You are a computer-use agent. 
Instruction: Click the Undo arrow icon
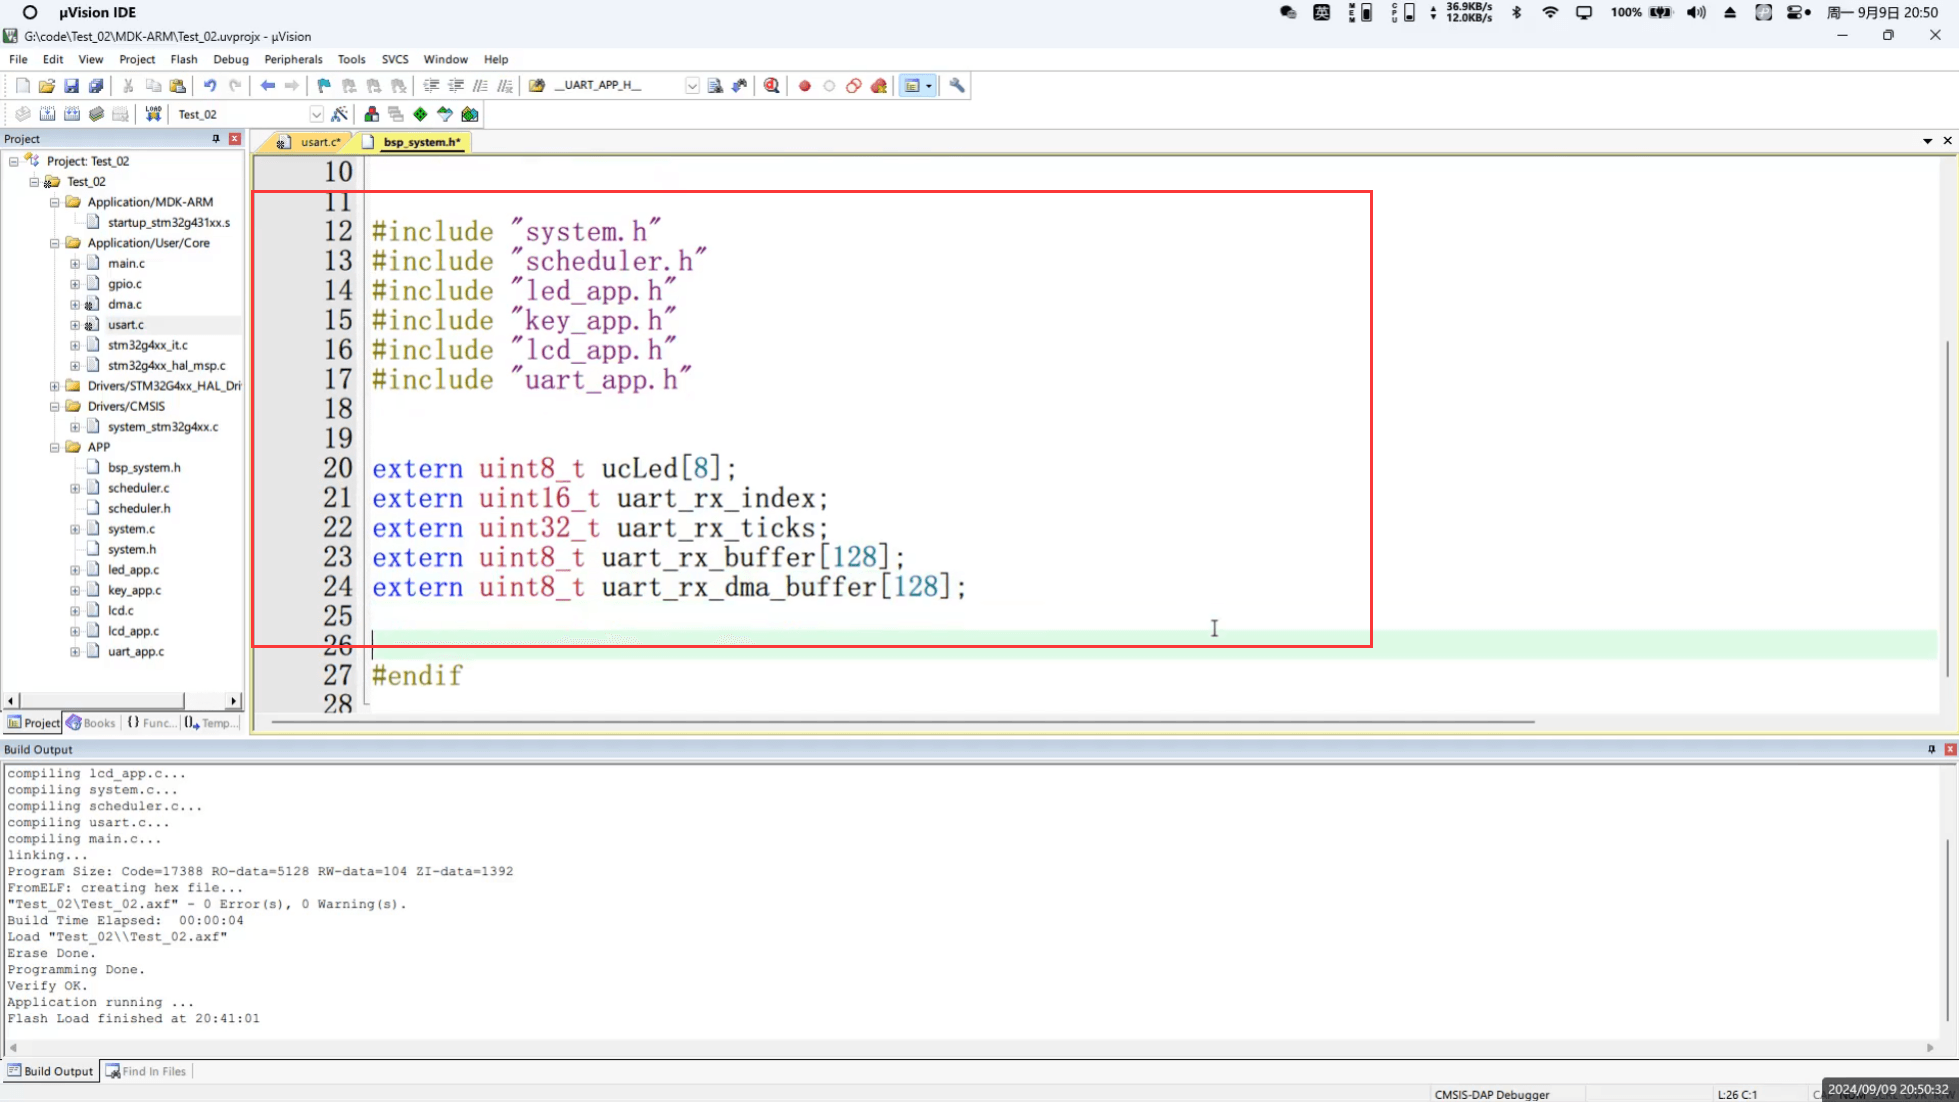pyautogui.click(x=210, y=86)
